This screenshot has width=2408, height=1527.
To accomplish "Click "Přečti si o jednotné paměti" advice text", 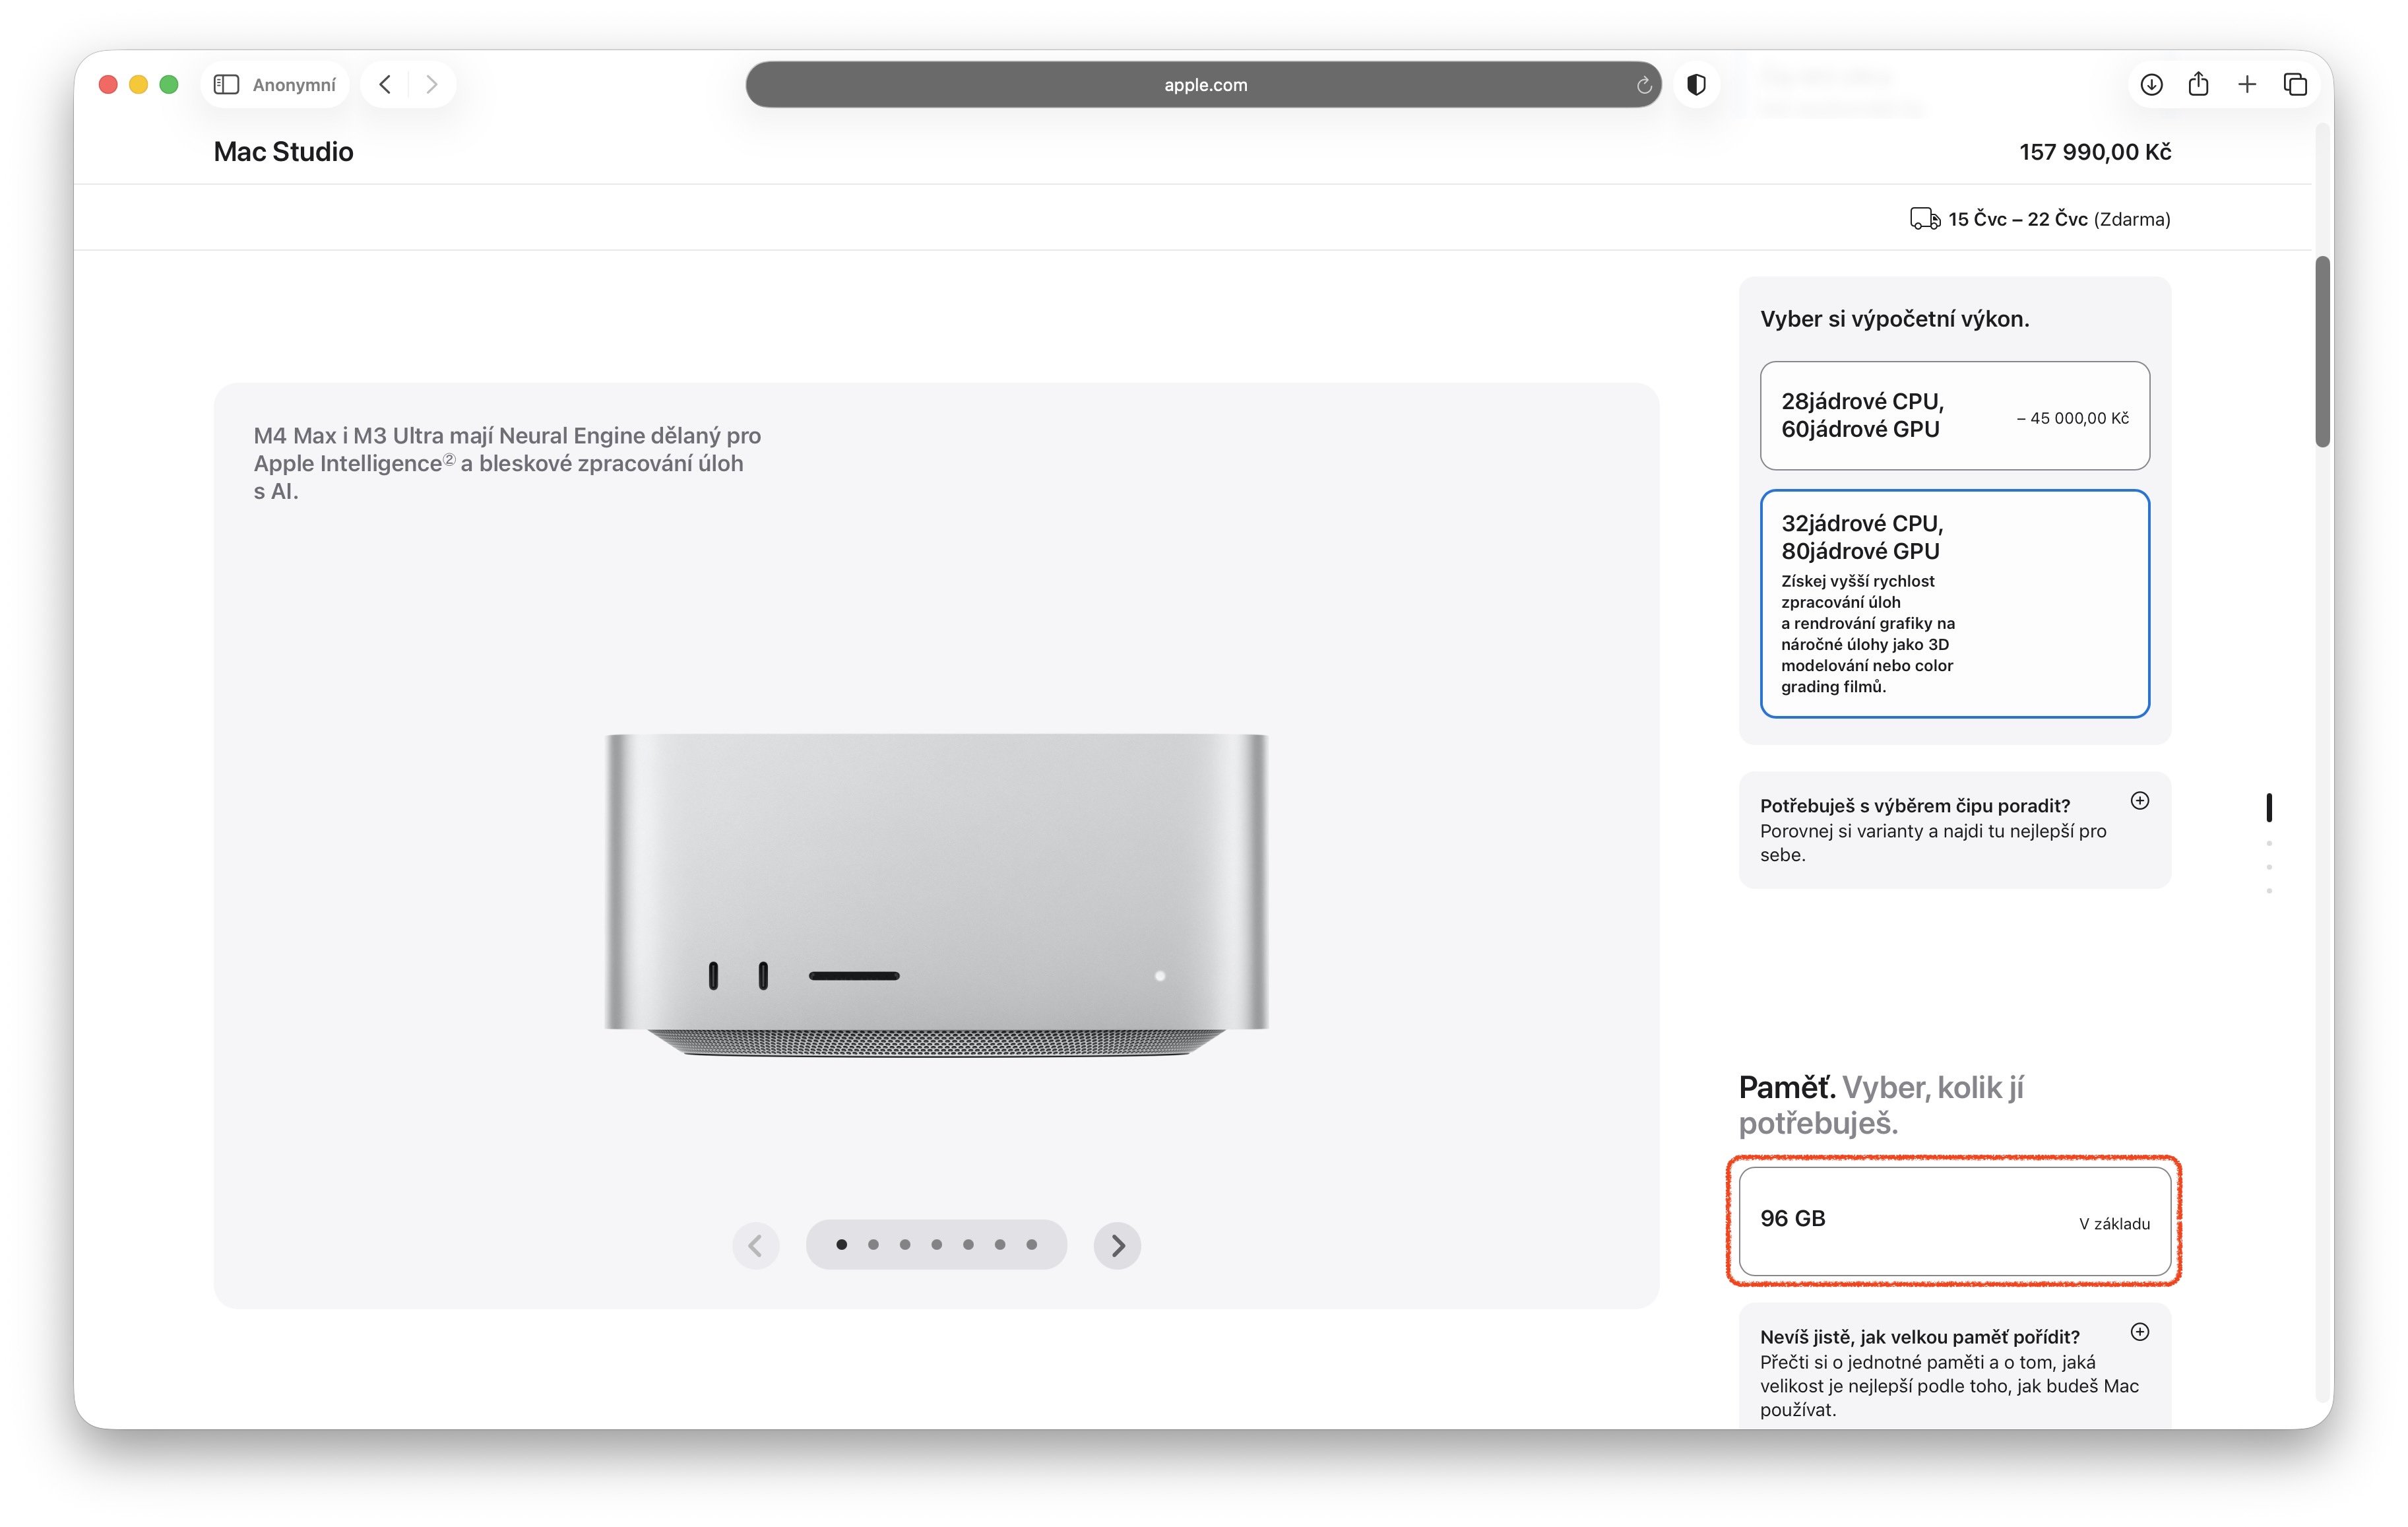I will (x=1949, y=1386).
